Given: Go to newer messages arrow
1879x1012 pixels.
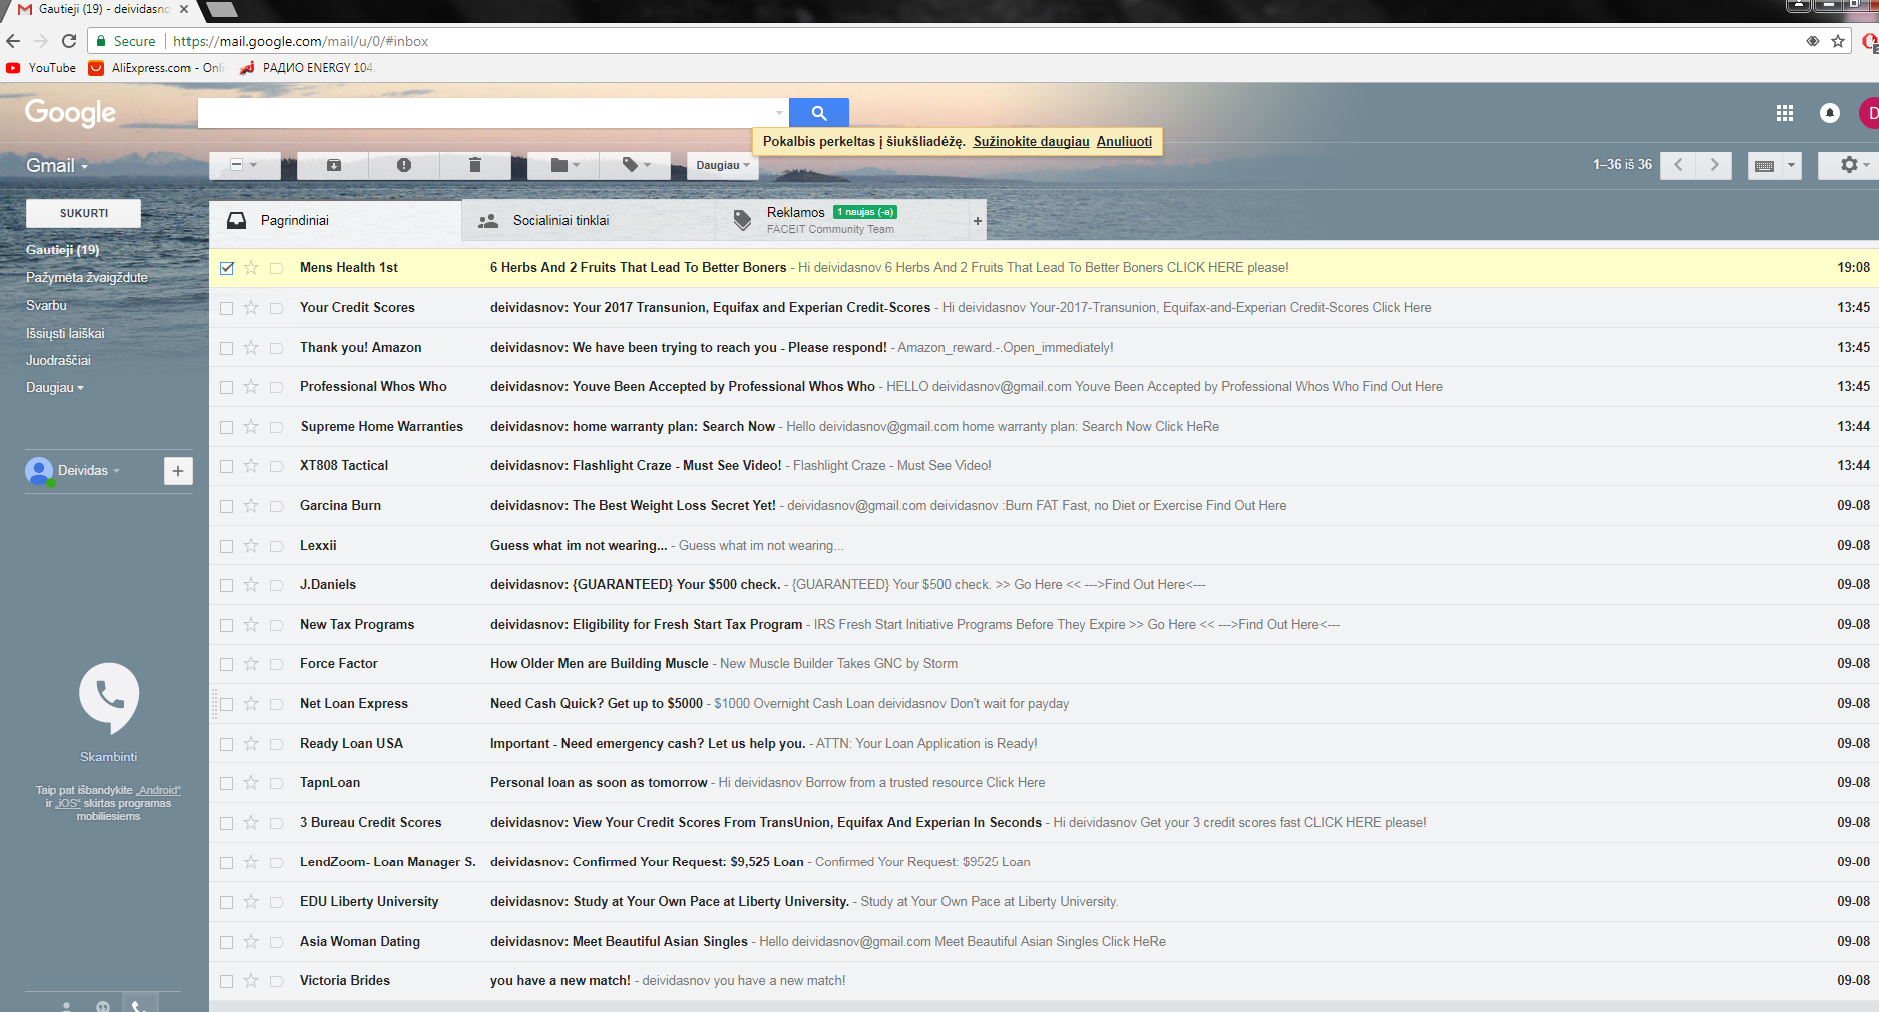Looking at the screenshot, I should click(x=1678, y=165).
